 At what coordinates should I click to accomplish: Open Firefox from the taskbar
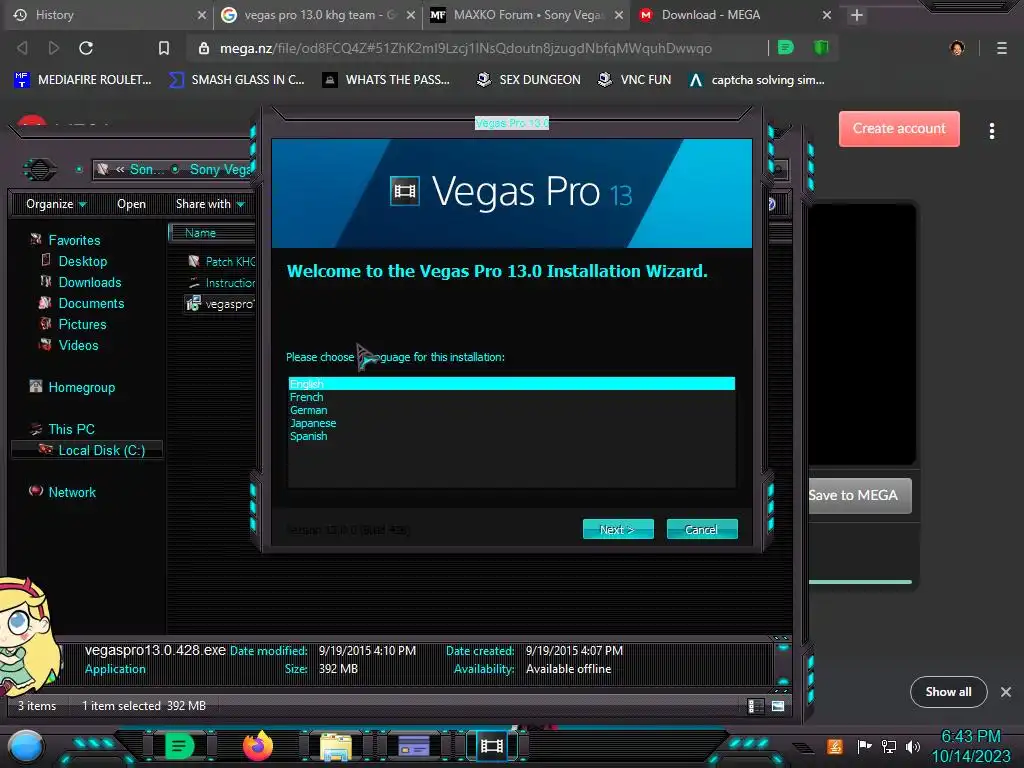tap(258, 746)
